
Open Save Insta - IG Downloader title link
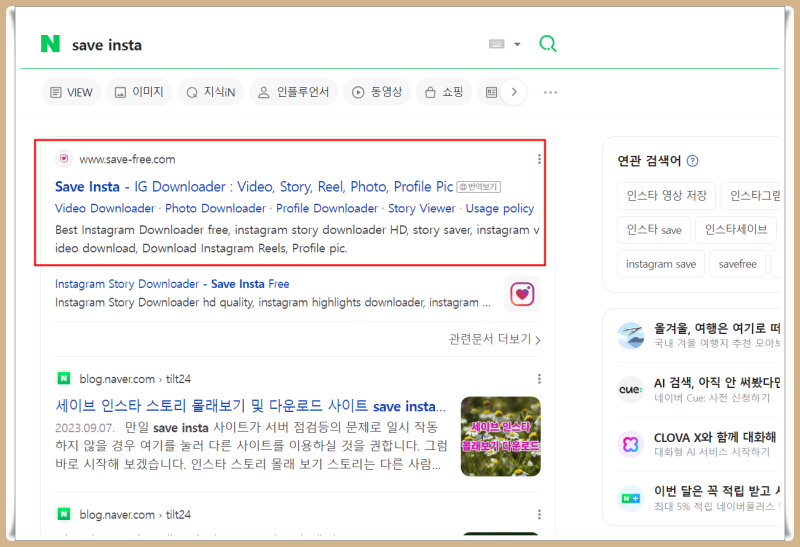(254, 187)
